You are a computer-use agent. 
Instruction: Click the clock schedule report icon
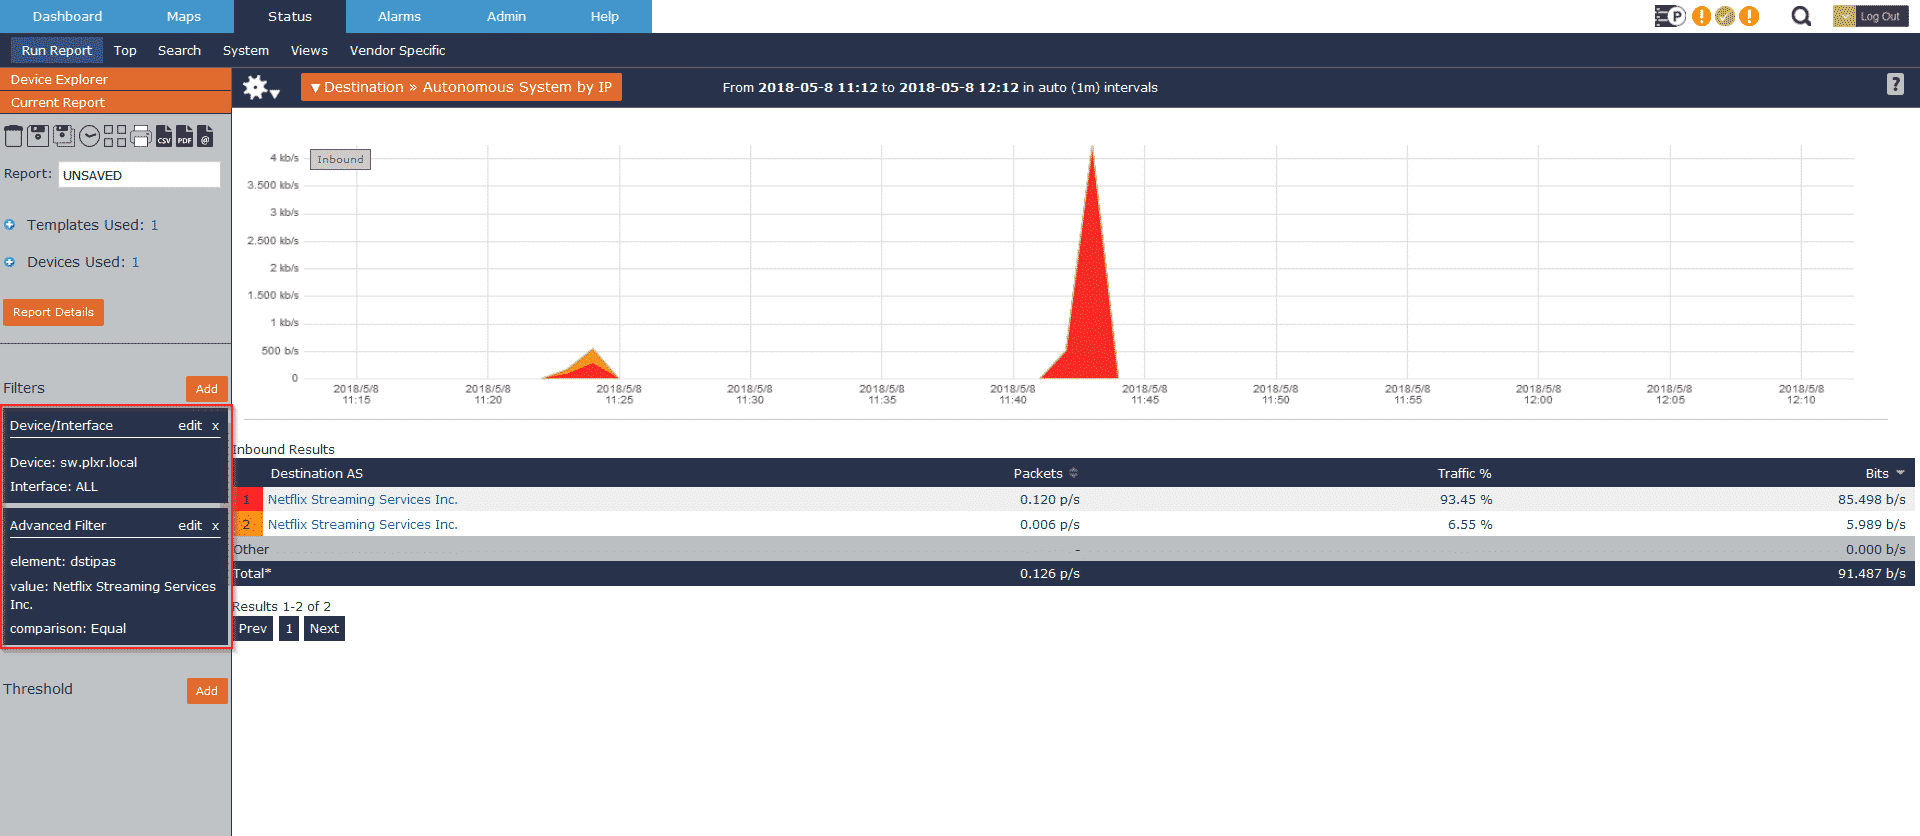coord(89,136)
